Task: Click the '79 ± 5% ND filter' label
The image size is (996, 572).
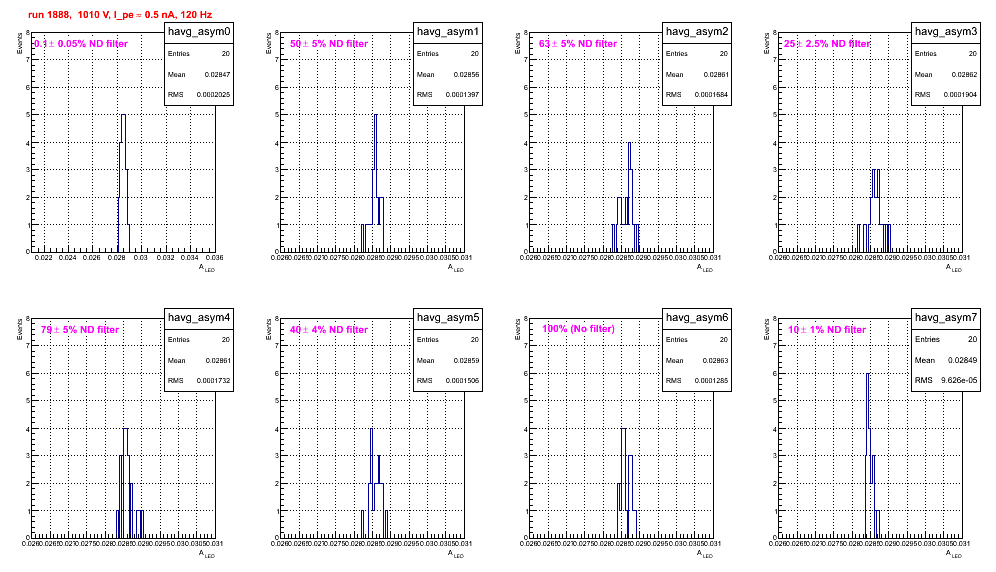Action: pyautogui.click(x=80, y=330)
